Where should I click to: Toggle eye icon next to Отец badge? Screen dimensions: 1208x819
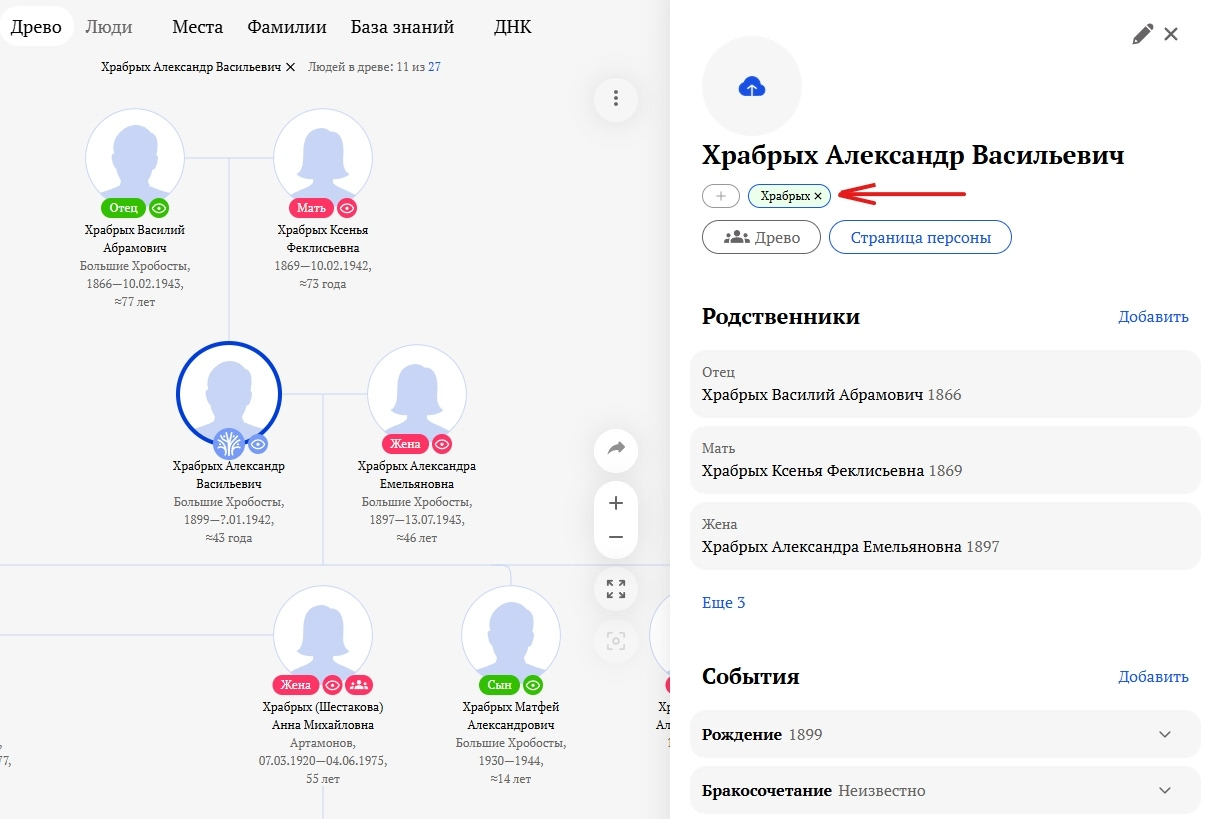159,208
